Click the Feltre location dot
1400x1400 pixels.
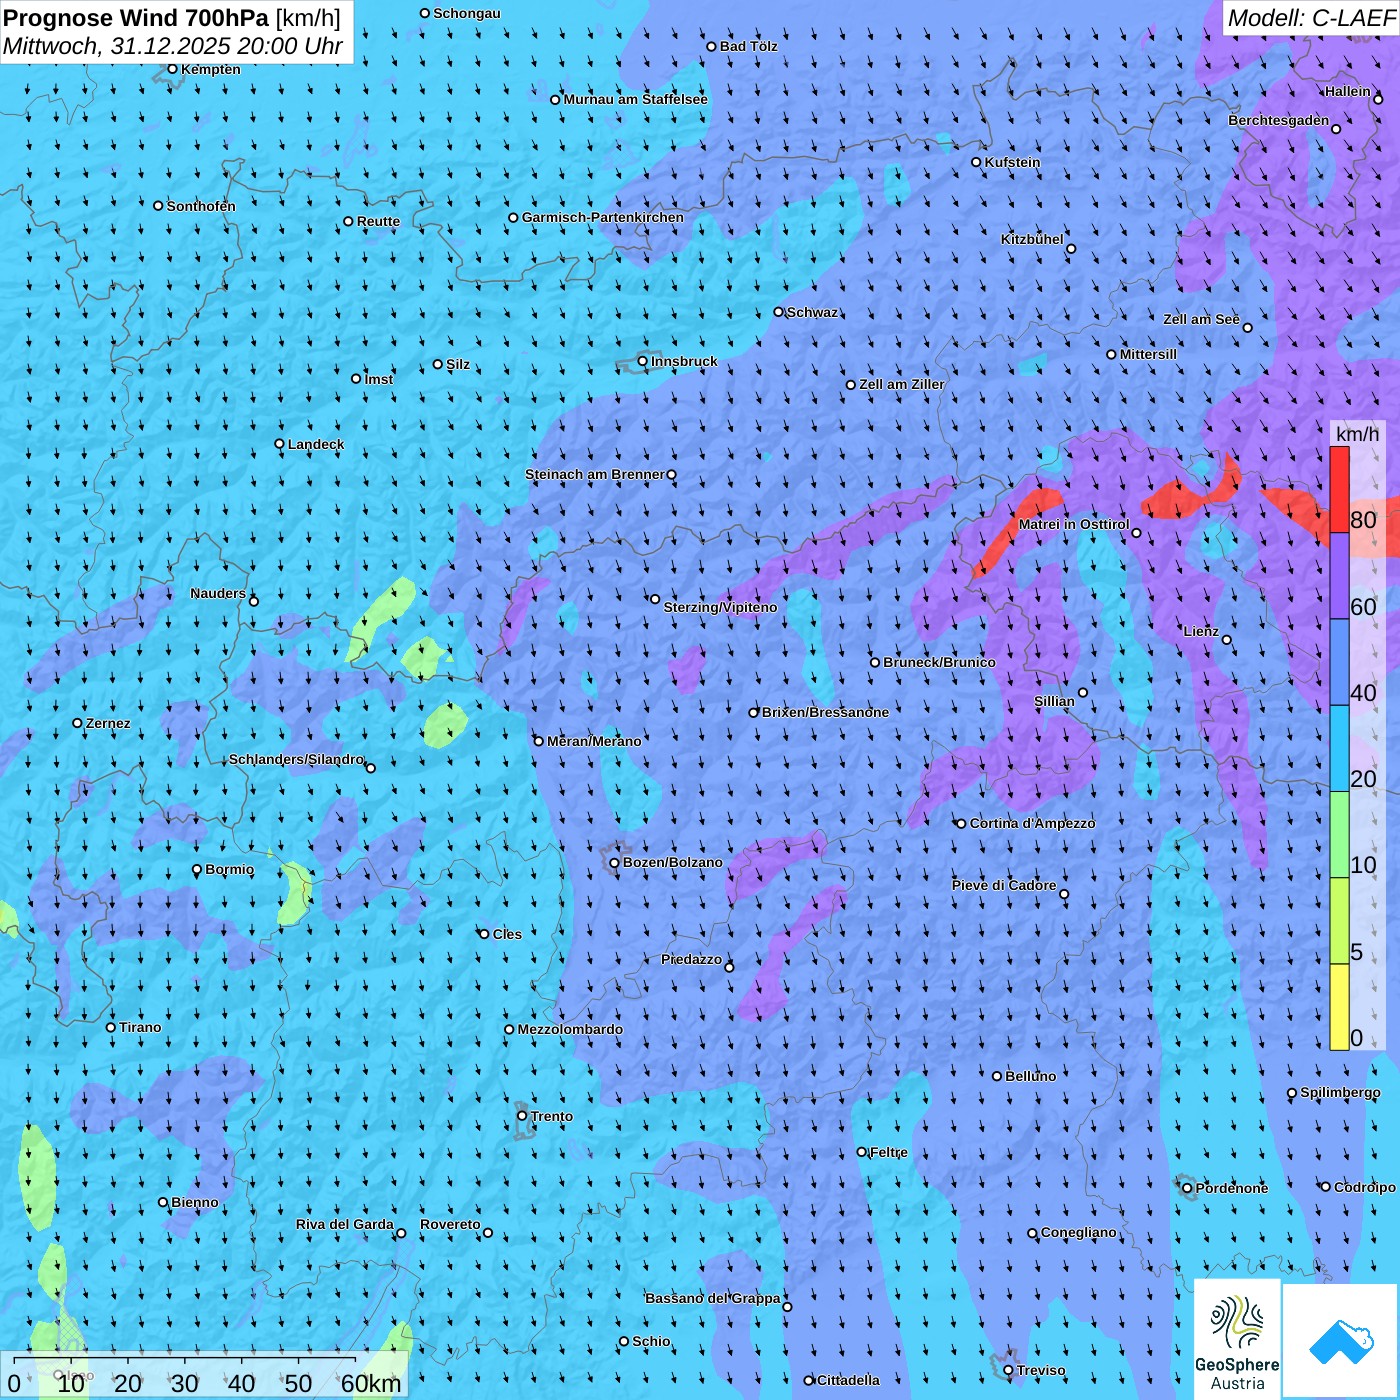click(862, 1152)
